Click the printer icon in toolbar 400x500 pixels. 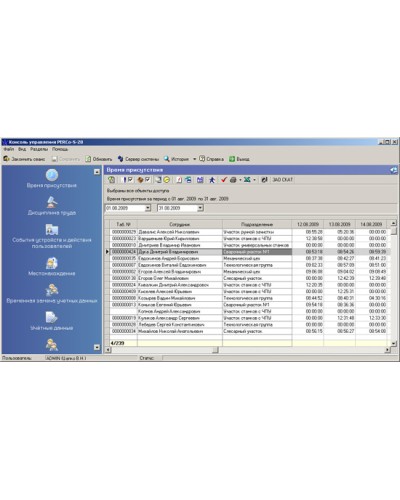pyautogui.click(x=233, y=180)
